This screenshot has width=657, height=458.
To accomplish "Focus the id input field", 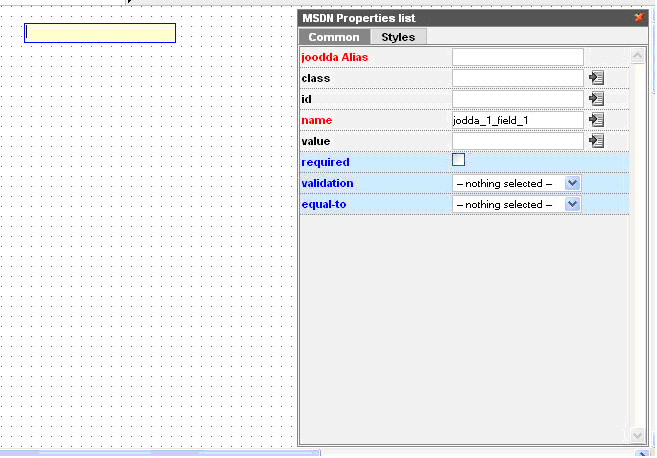I will point(518,99).
